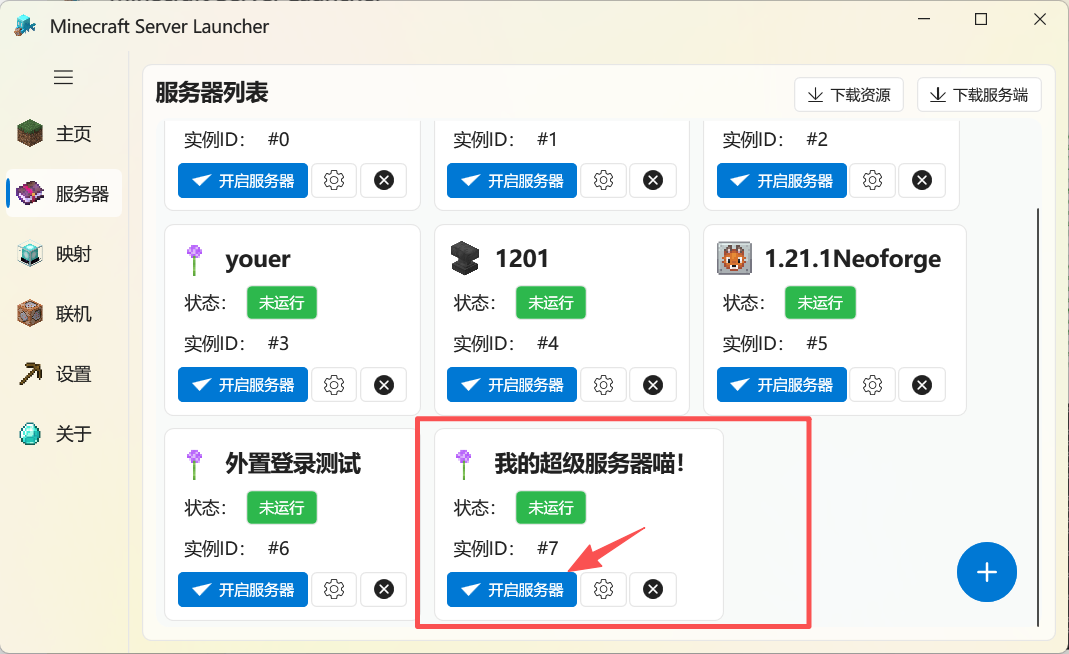Click the blue plus add-server button
This screenshot has width=1069, height=654.
986,572
